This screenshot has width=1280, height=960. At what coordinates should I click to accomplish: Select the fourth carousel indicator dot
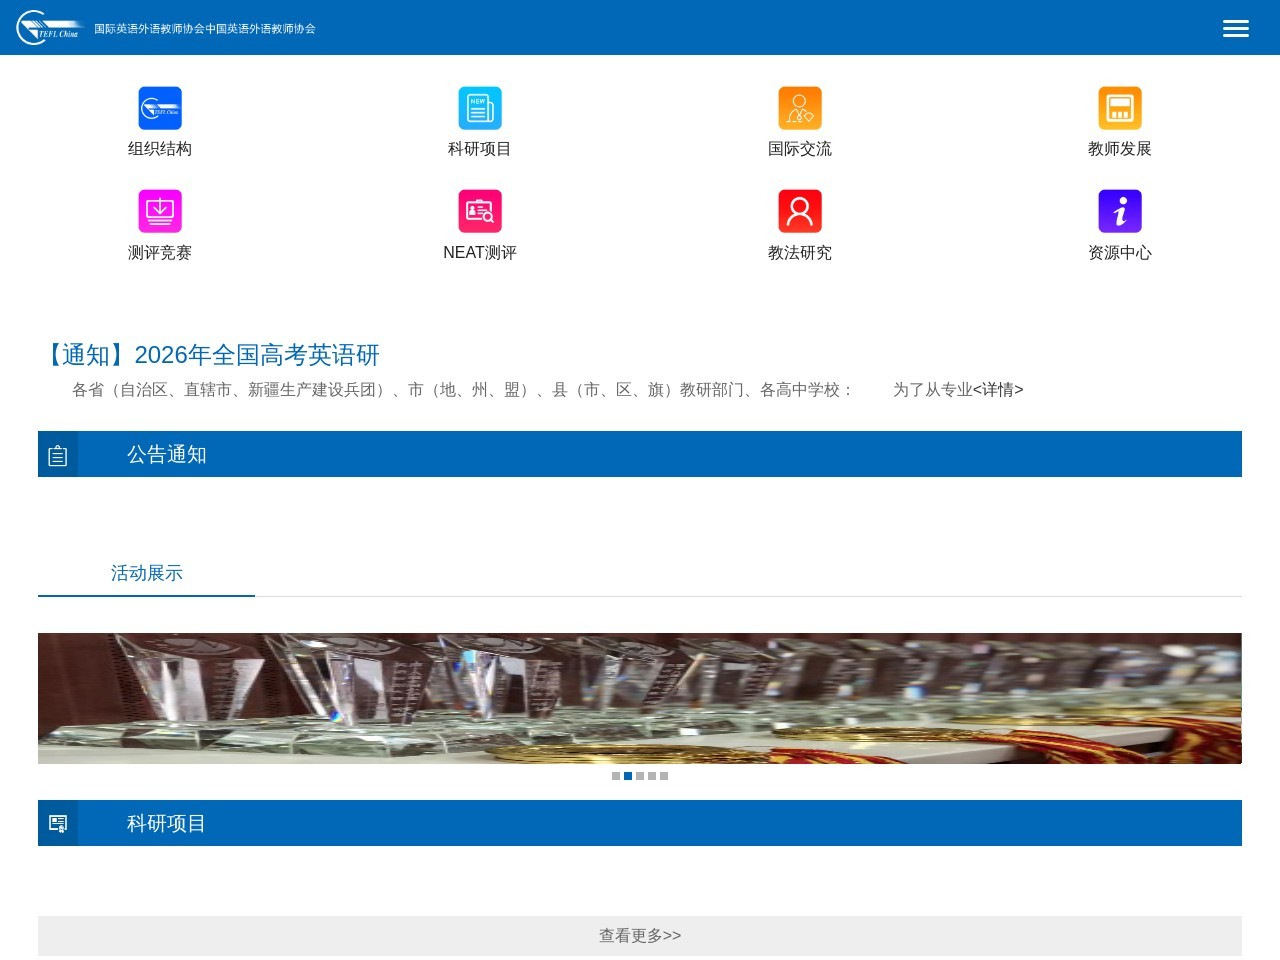(x=652, y=776)
